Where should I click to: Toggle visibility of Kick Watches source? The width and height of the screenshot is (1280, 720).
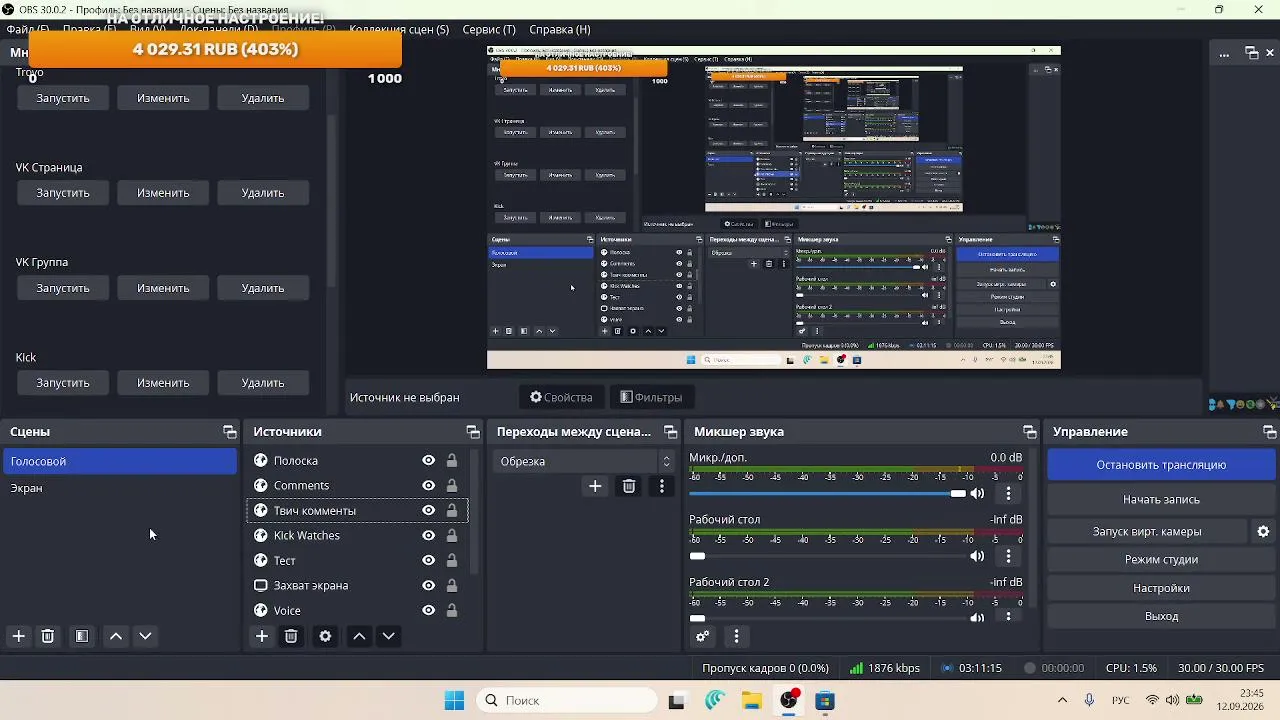[x=428, y=535]
